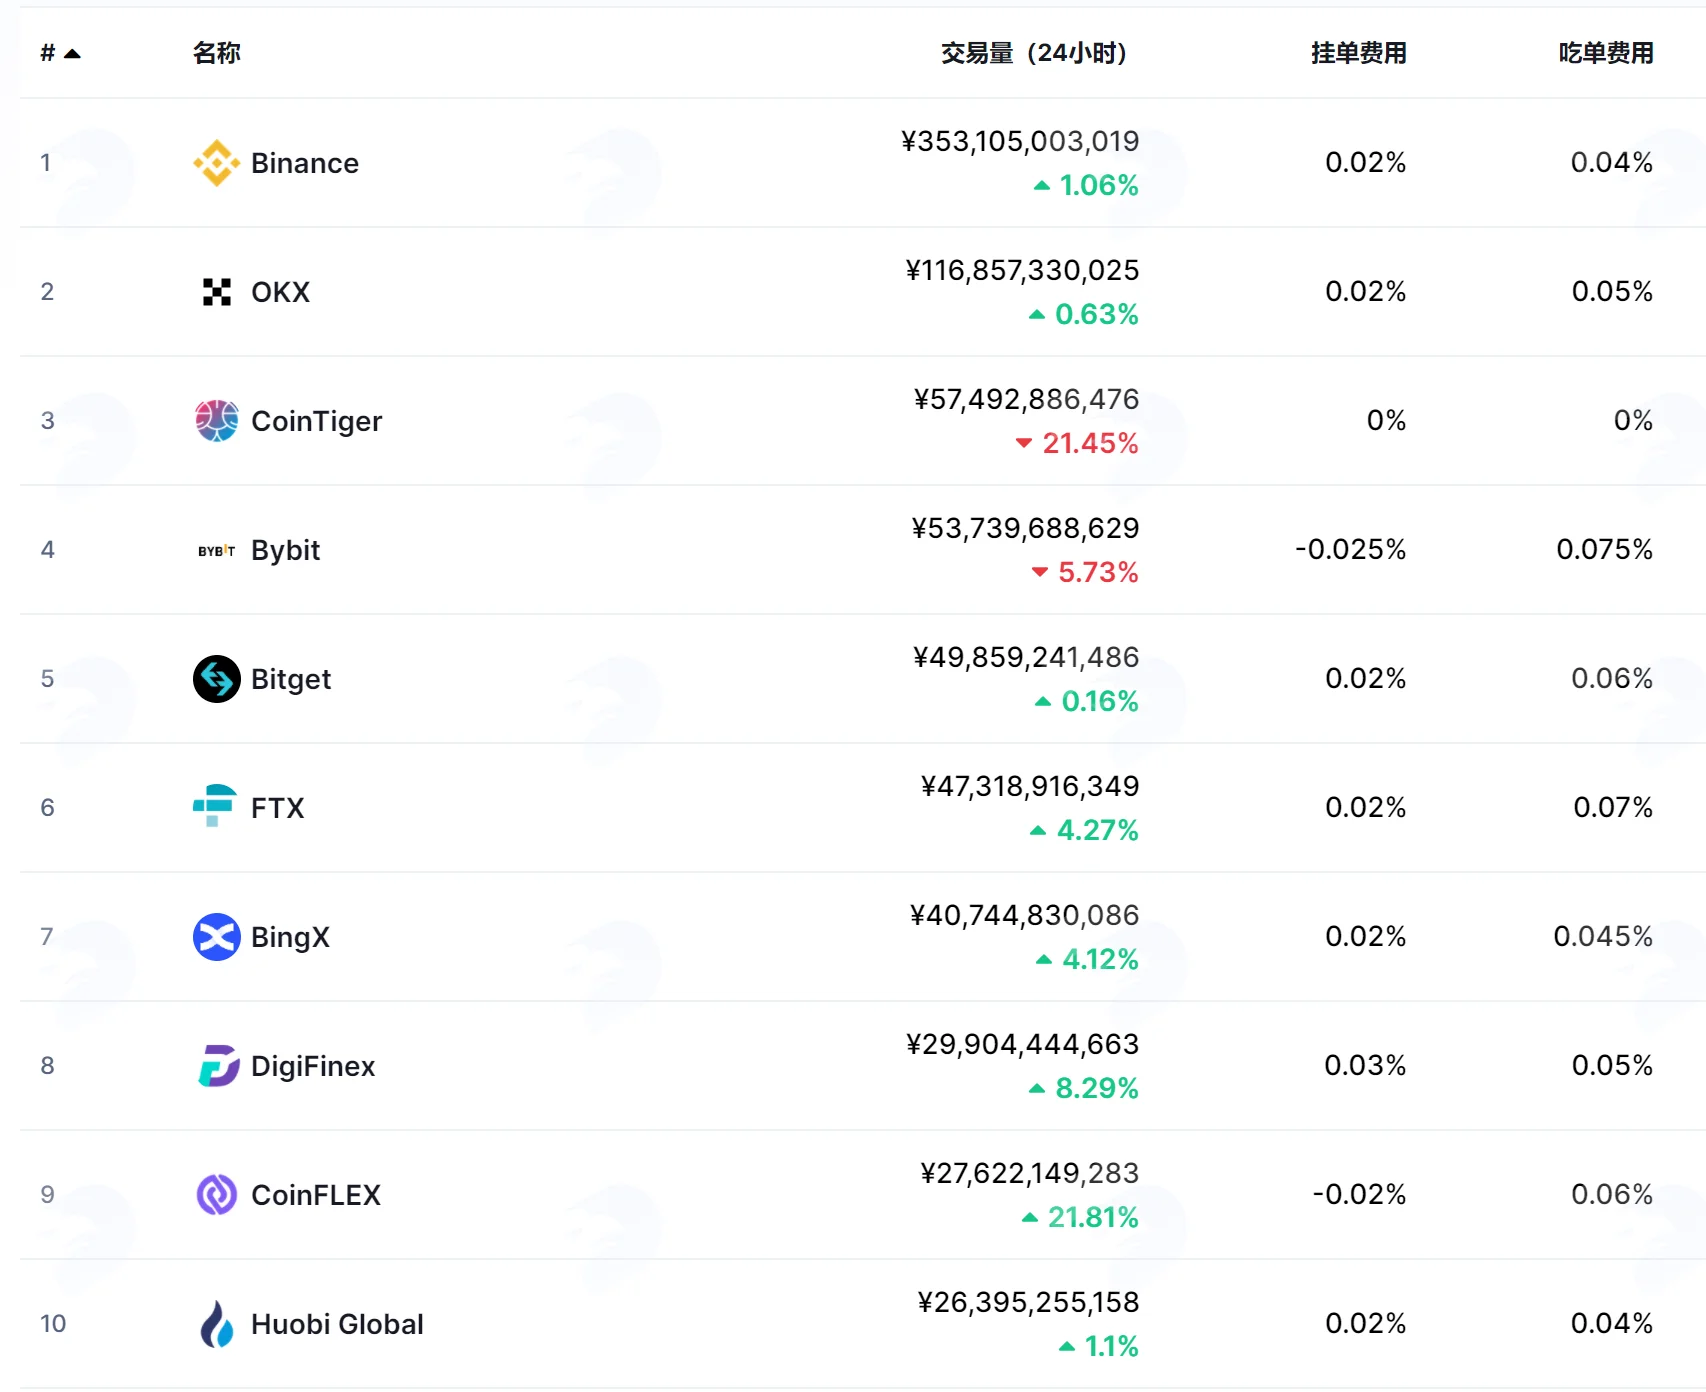
Task: Open the Bitget black circle logo
Action: 216,679
